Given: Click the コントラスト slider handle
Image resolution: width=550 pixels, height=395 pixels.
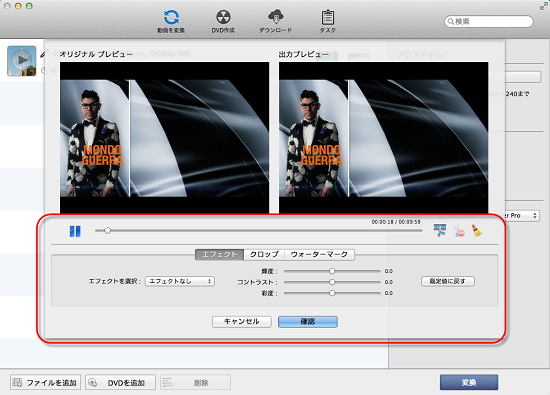Looking at the screenshot, I should pyautogui.click(x=332, y=282).
